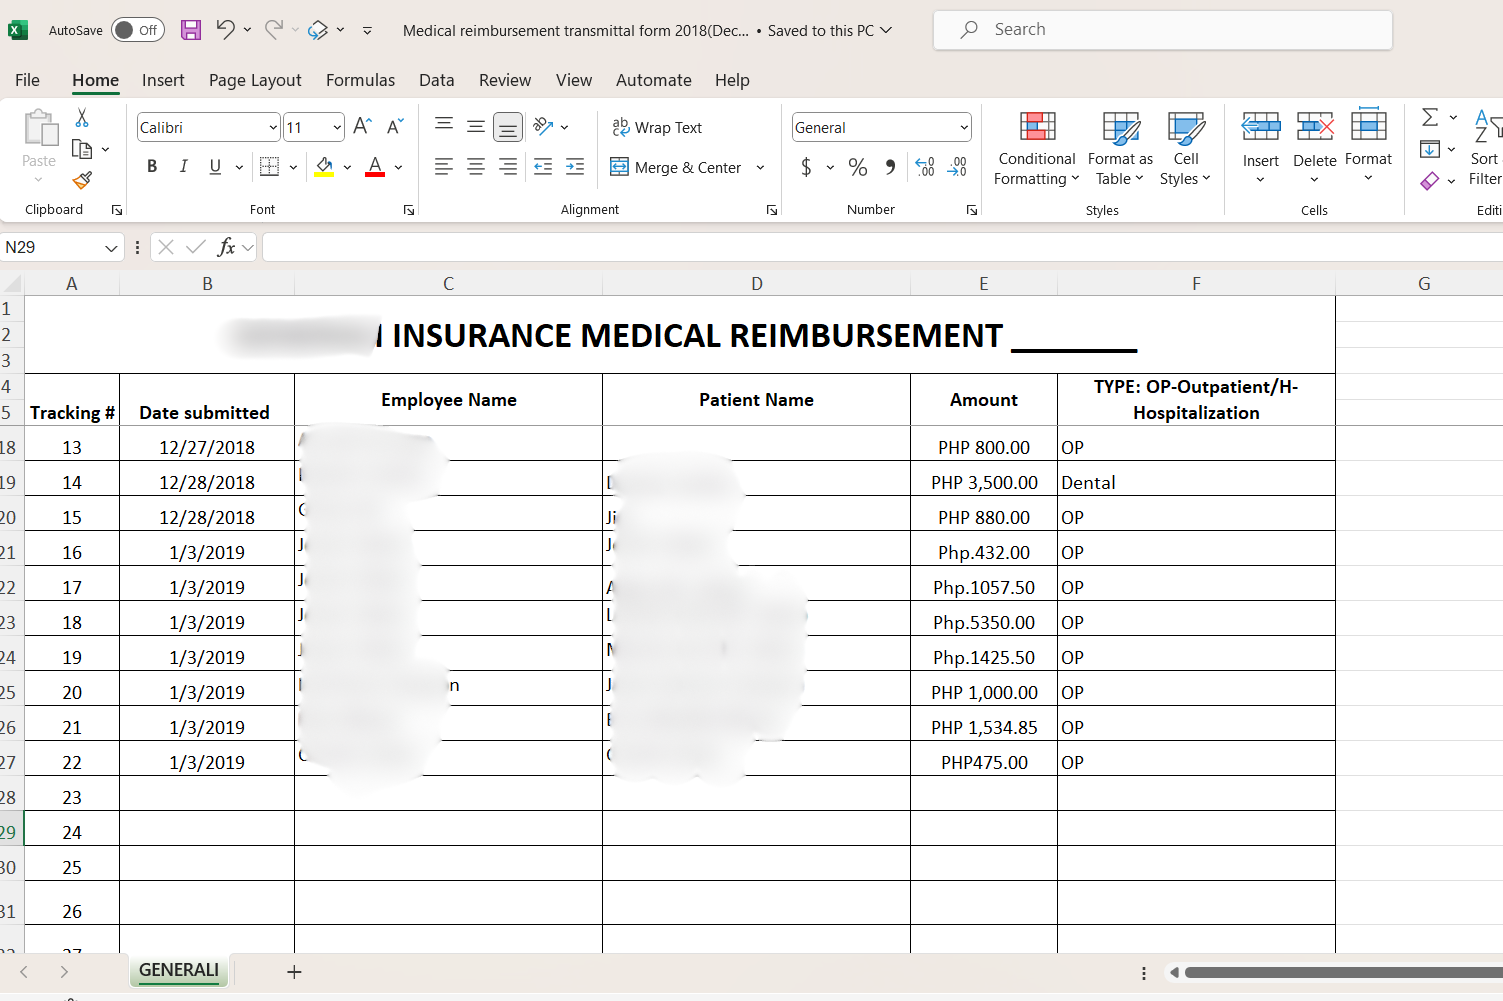Image resolution: width=1503 pixels, height=1001 pixels.
Task: Toggle Middle Align vertical alignment
Action: point(476,126)
